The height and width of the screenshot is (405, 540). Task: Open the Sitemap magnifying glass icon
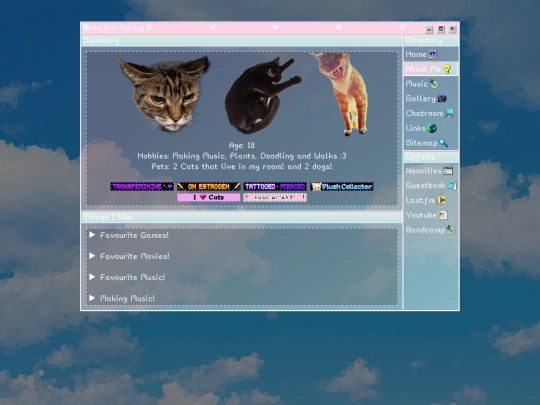coord(443,143)
